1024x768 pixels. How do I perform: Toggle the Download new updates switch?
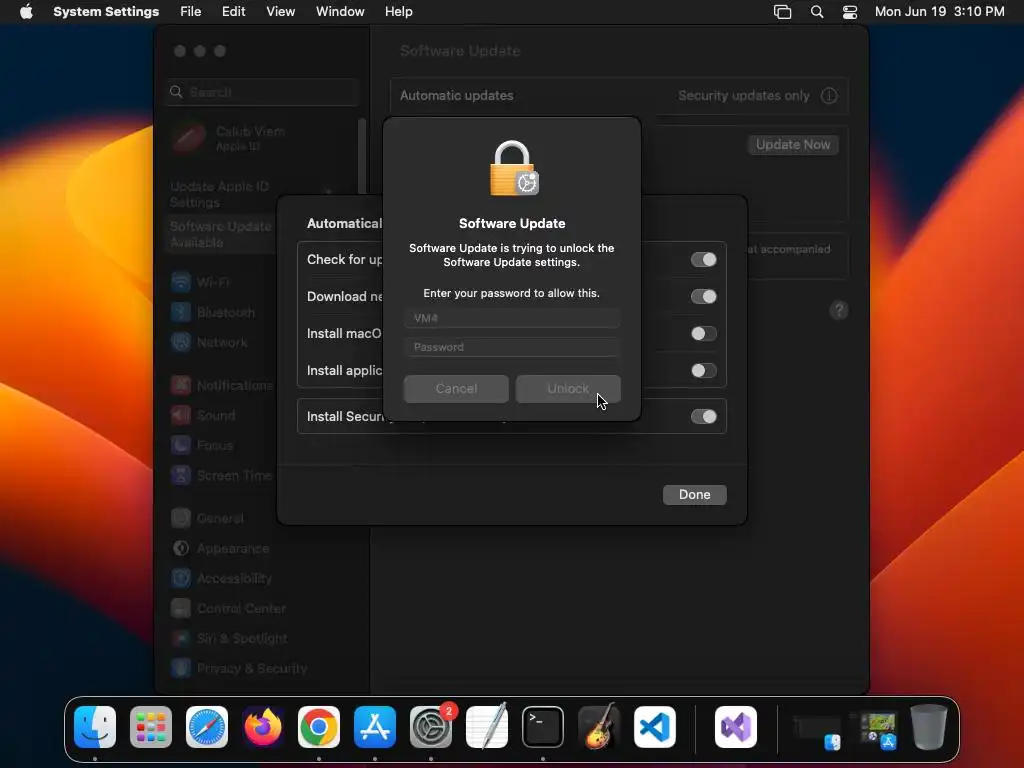click(x=703, y=296)
